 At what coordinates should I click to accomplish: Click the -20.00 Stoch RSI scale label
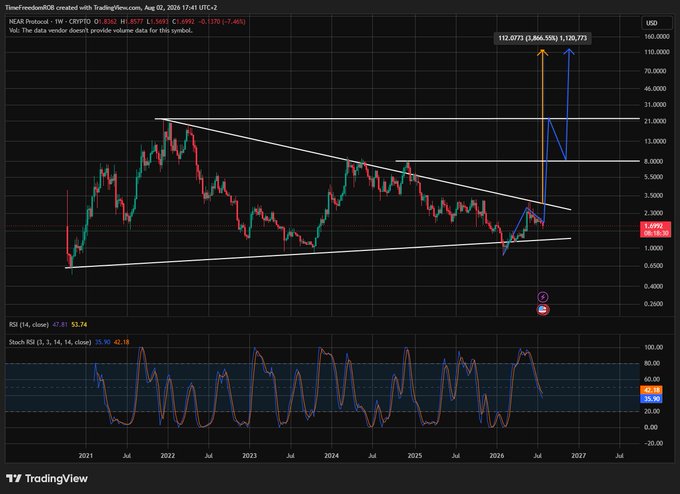point(654,443)
